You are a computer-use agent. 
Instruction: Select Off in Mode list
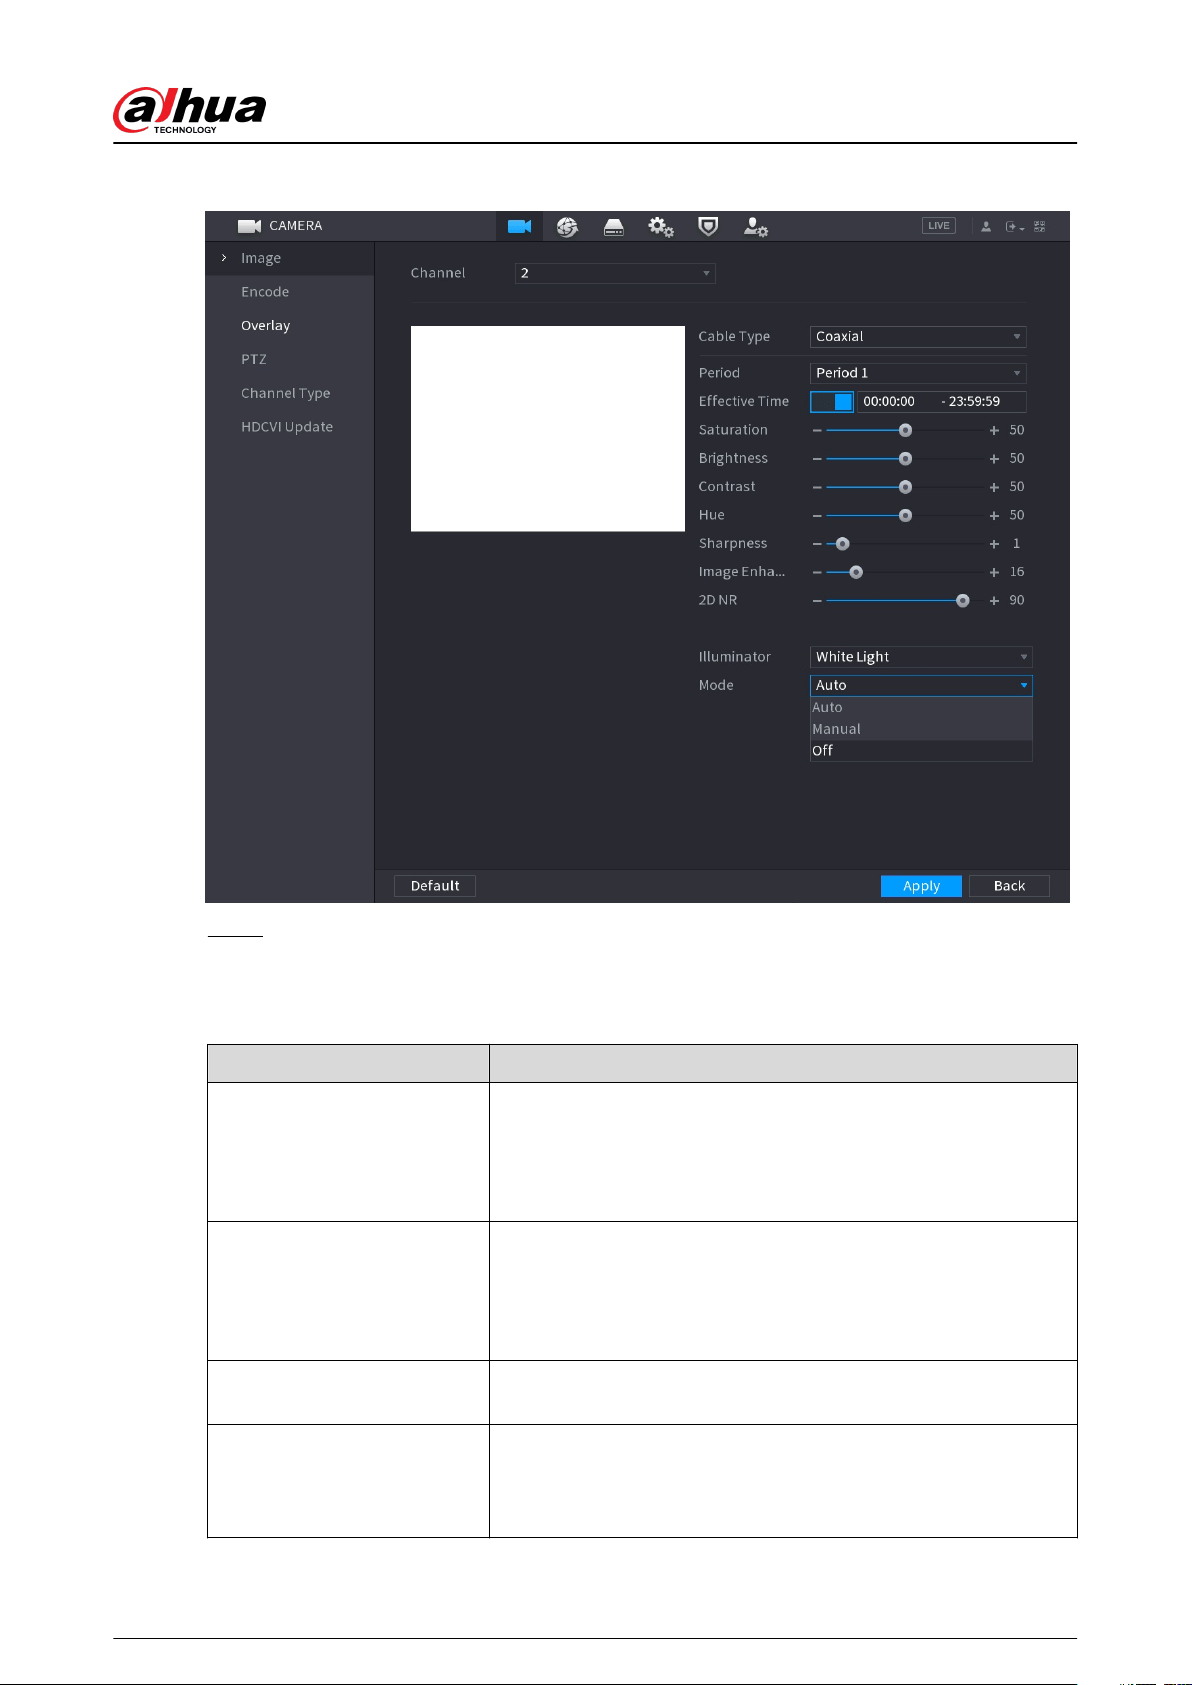(x=921, y=751)
